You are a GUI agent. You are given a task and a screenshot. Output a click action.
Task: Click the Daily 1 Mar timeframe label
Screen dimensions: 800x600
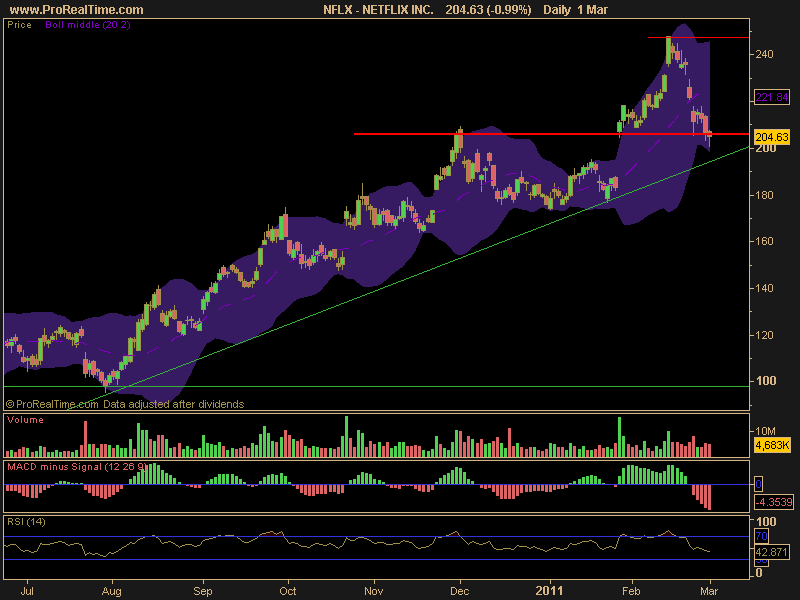pyautogui.click(x=576, y=10)
